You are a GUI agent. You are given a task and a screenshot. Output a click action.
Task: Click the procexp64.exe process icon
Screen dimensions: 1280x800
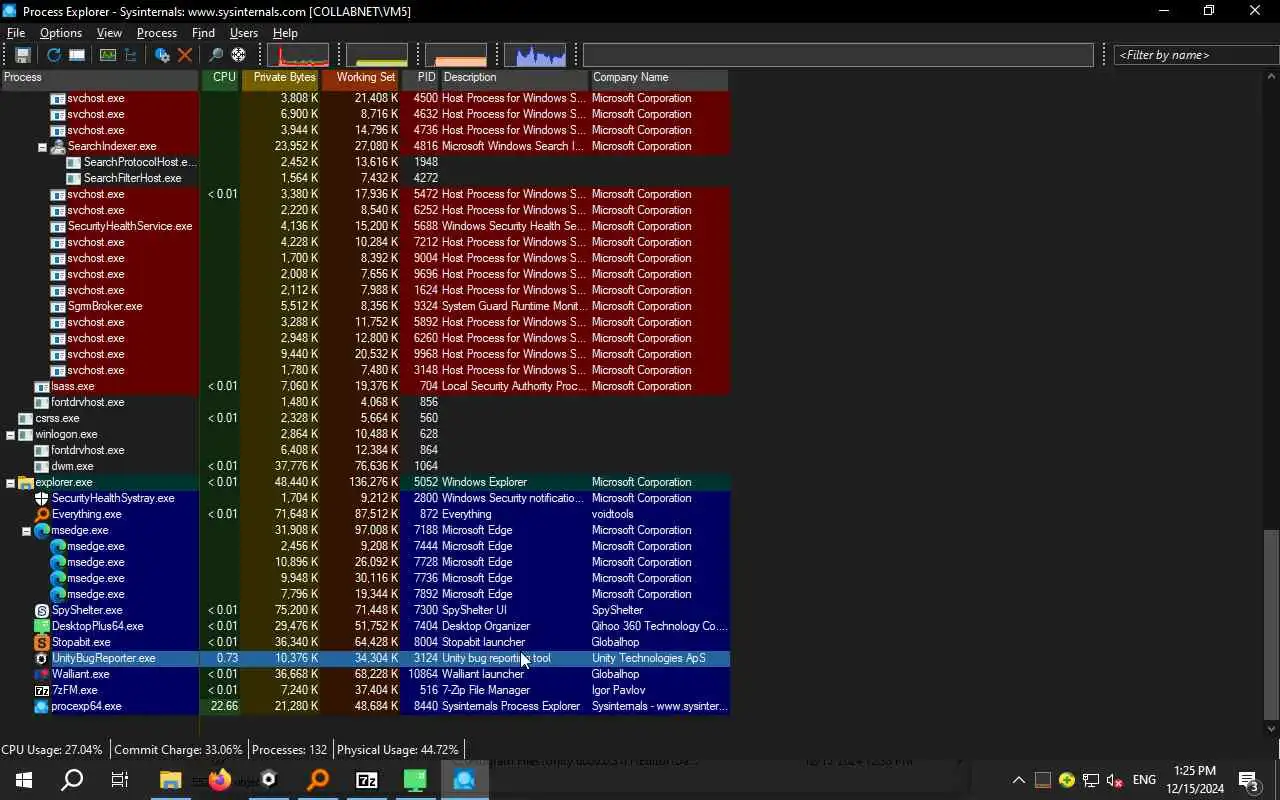point(42,706)
